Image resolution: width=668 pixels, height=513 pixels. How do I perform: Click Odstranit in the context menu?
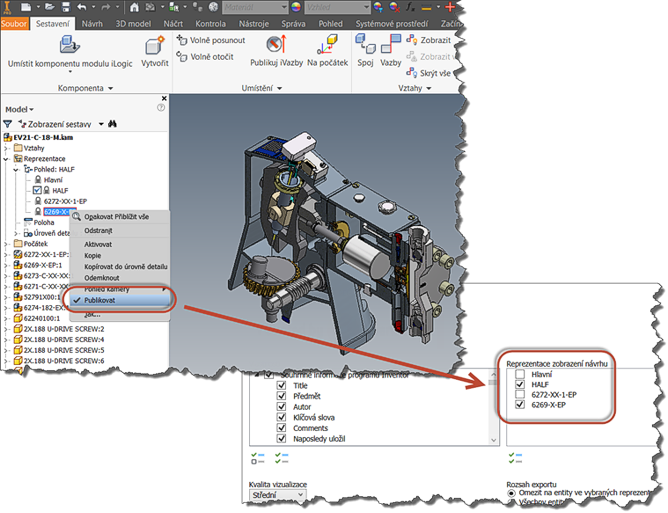(98, 230)
